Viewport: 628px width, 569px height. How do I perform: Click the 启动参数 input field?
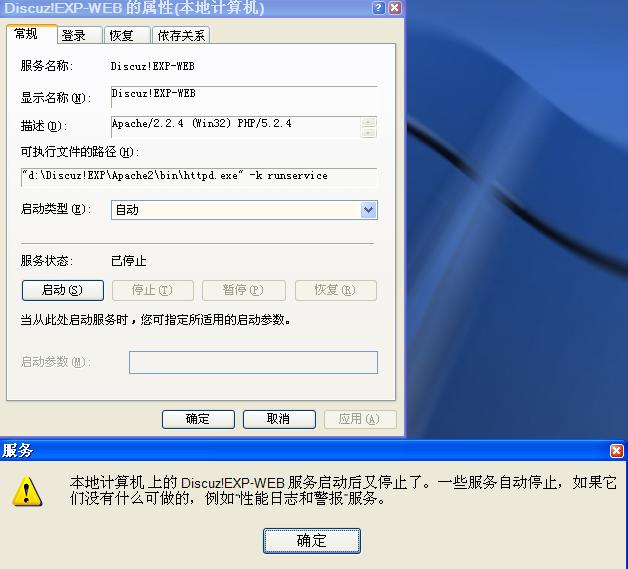point(253,362)
